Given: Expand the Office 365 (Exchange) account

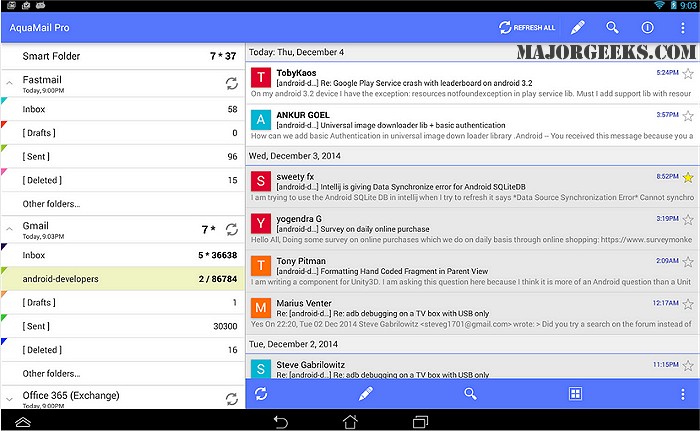Looking at the screenshot, I should 9,399.
